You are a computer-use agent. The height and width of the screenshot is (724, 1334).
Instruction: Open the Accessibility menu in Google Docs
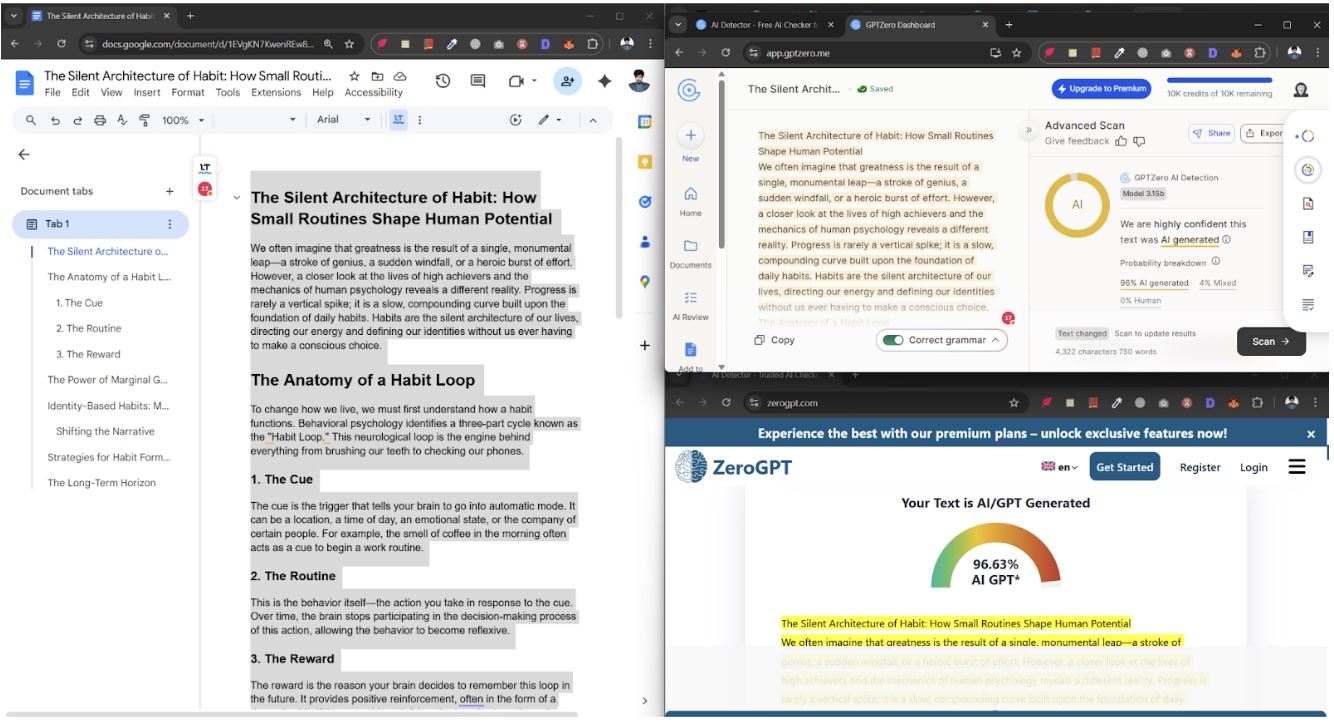click(x=373, y=92)
